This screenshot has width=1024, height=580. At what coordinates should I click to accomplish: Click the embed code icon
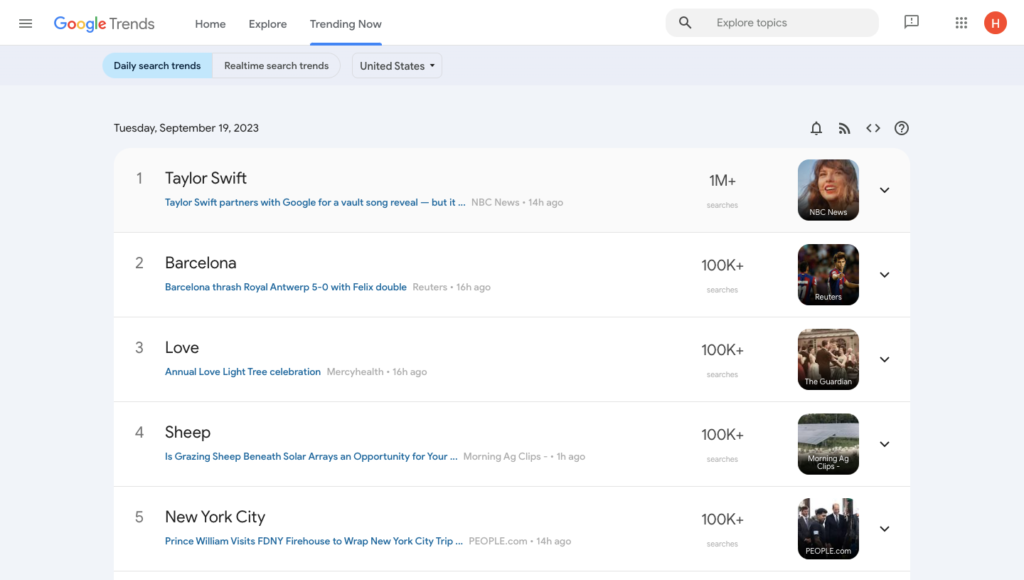pyautogui.click(x=873, y=128)
